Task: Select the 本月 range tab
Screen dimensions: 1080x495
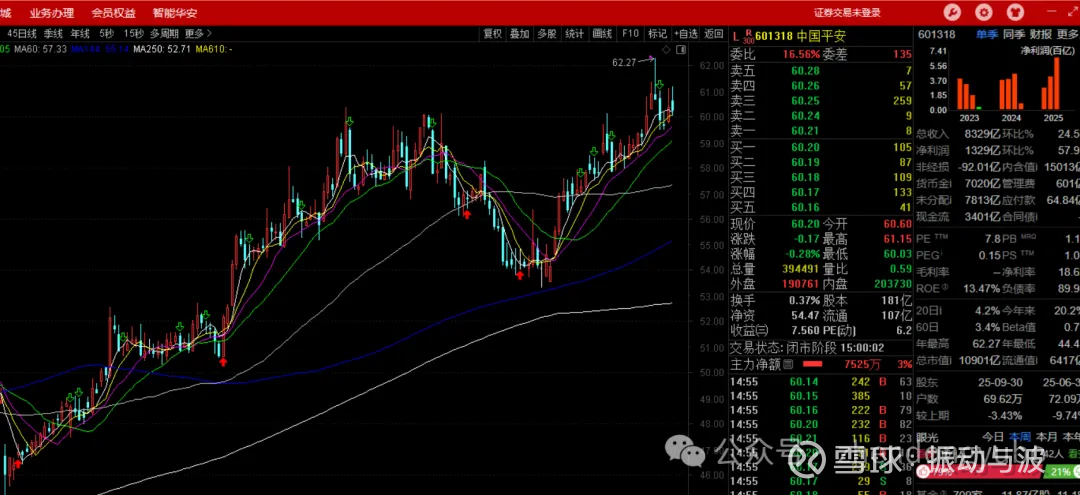Action: coord(1047,436)
